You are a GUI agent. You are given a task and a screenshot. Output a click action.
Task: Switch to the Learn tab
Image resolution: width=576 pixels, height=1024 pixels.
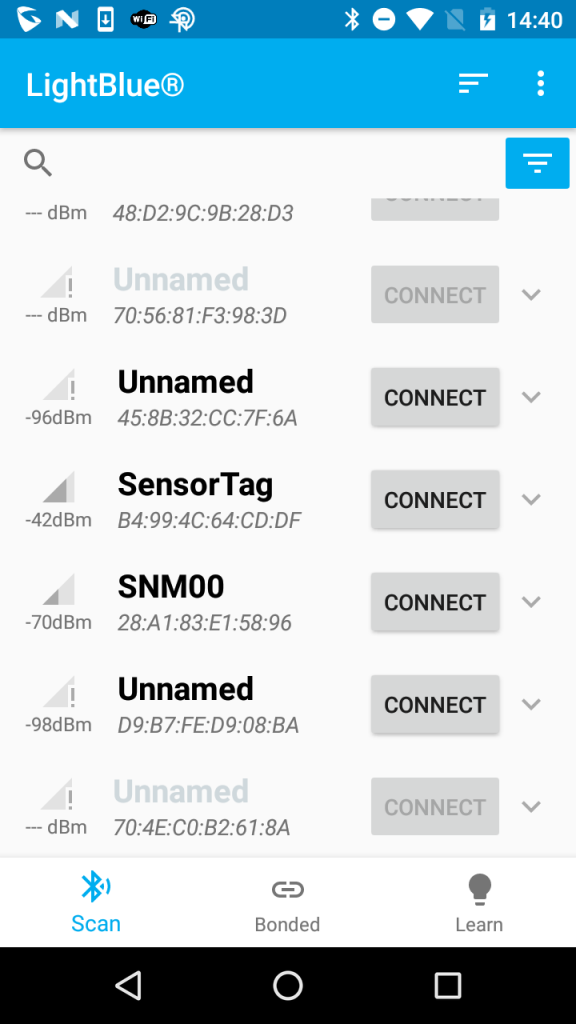[479, 903]
